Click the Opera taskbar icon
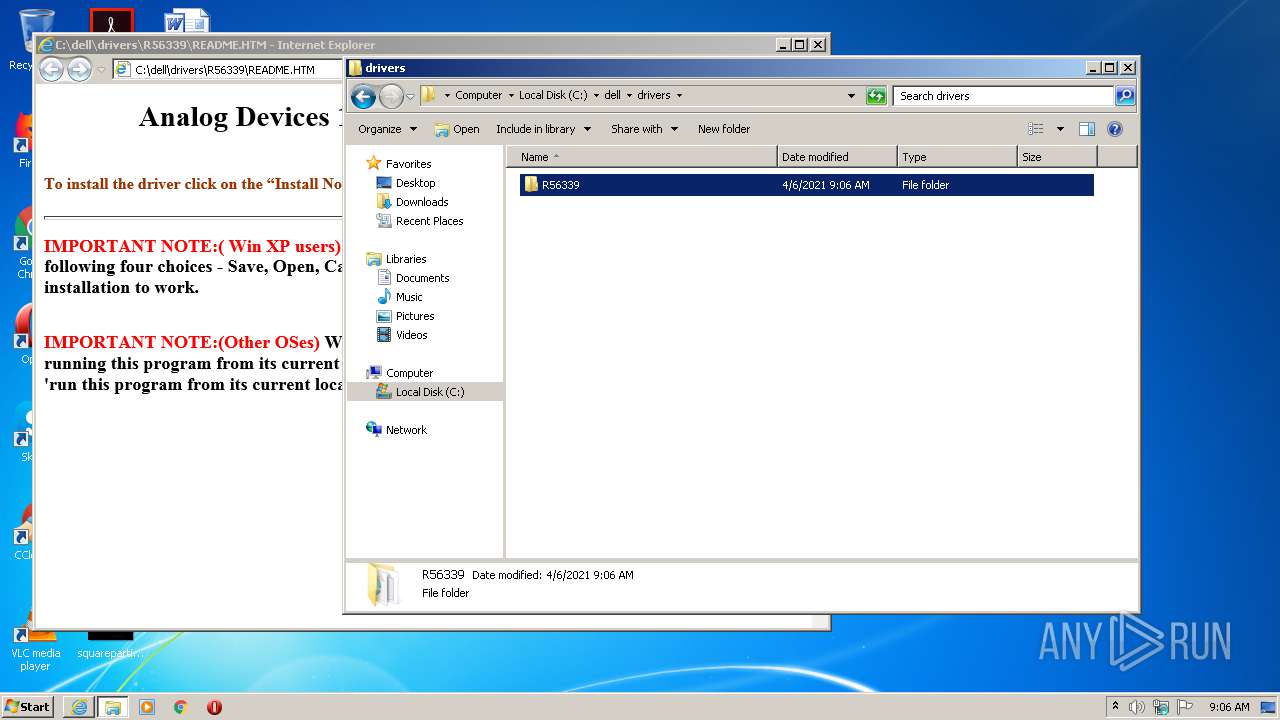Viewport: 1280px width, 720px height. (x=214, y=707)
